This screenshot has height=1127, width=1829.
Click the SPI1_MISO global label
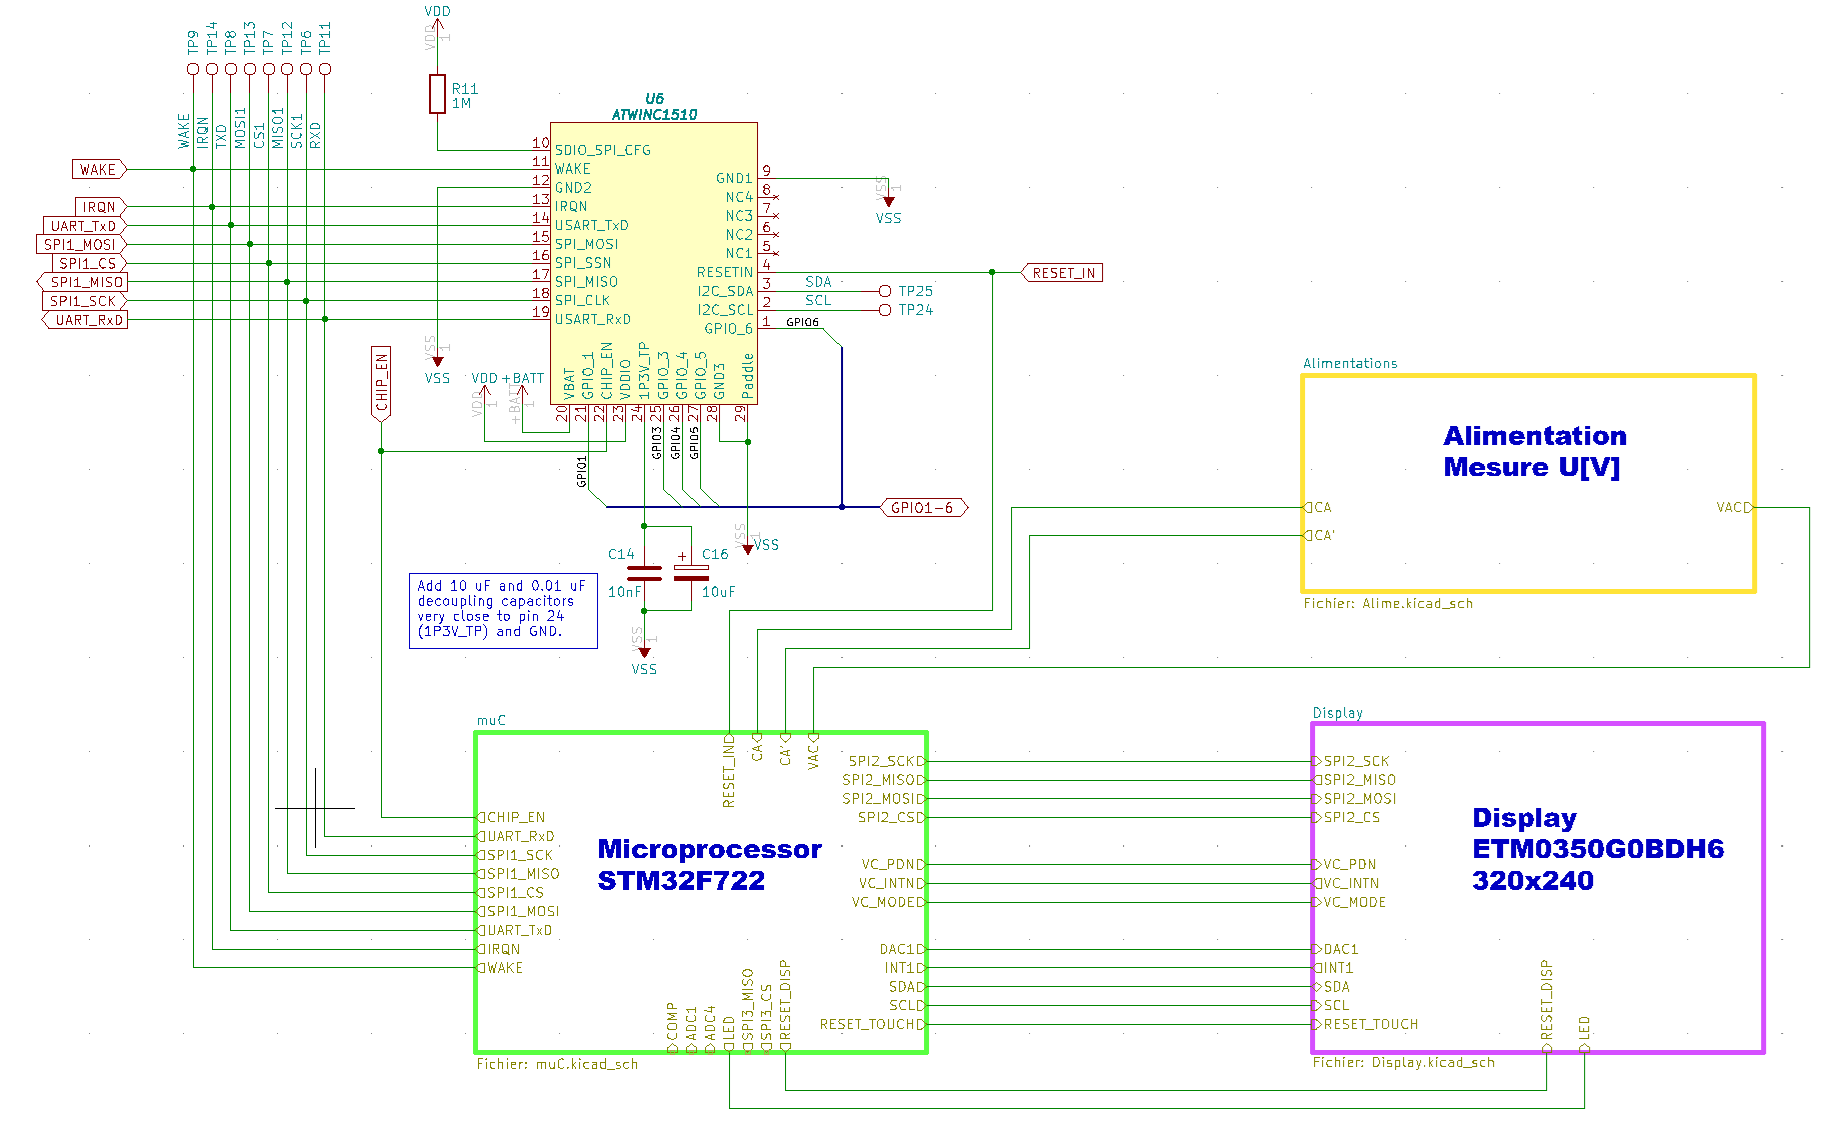82,282
